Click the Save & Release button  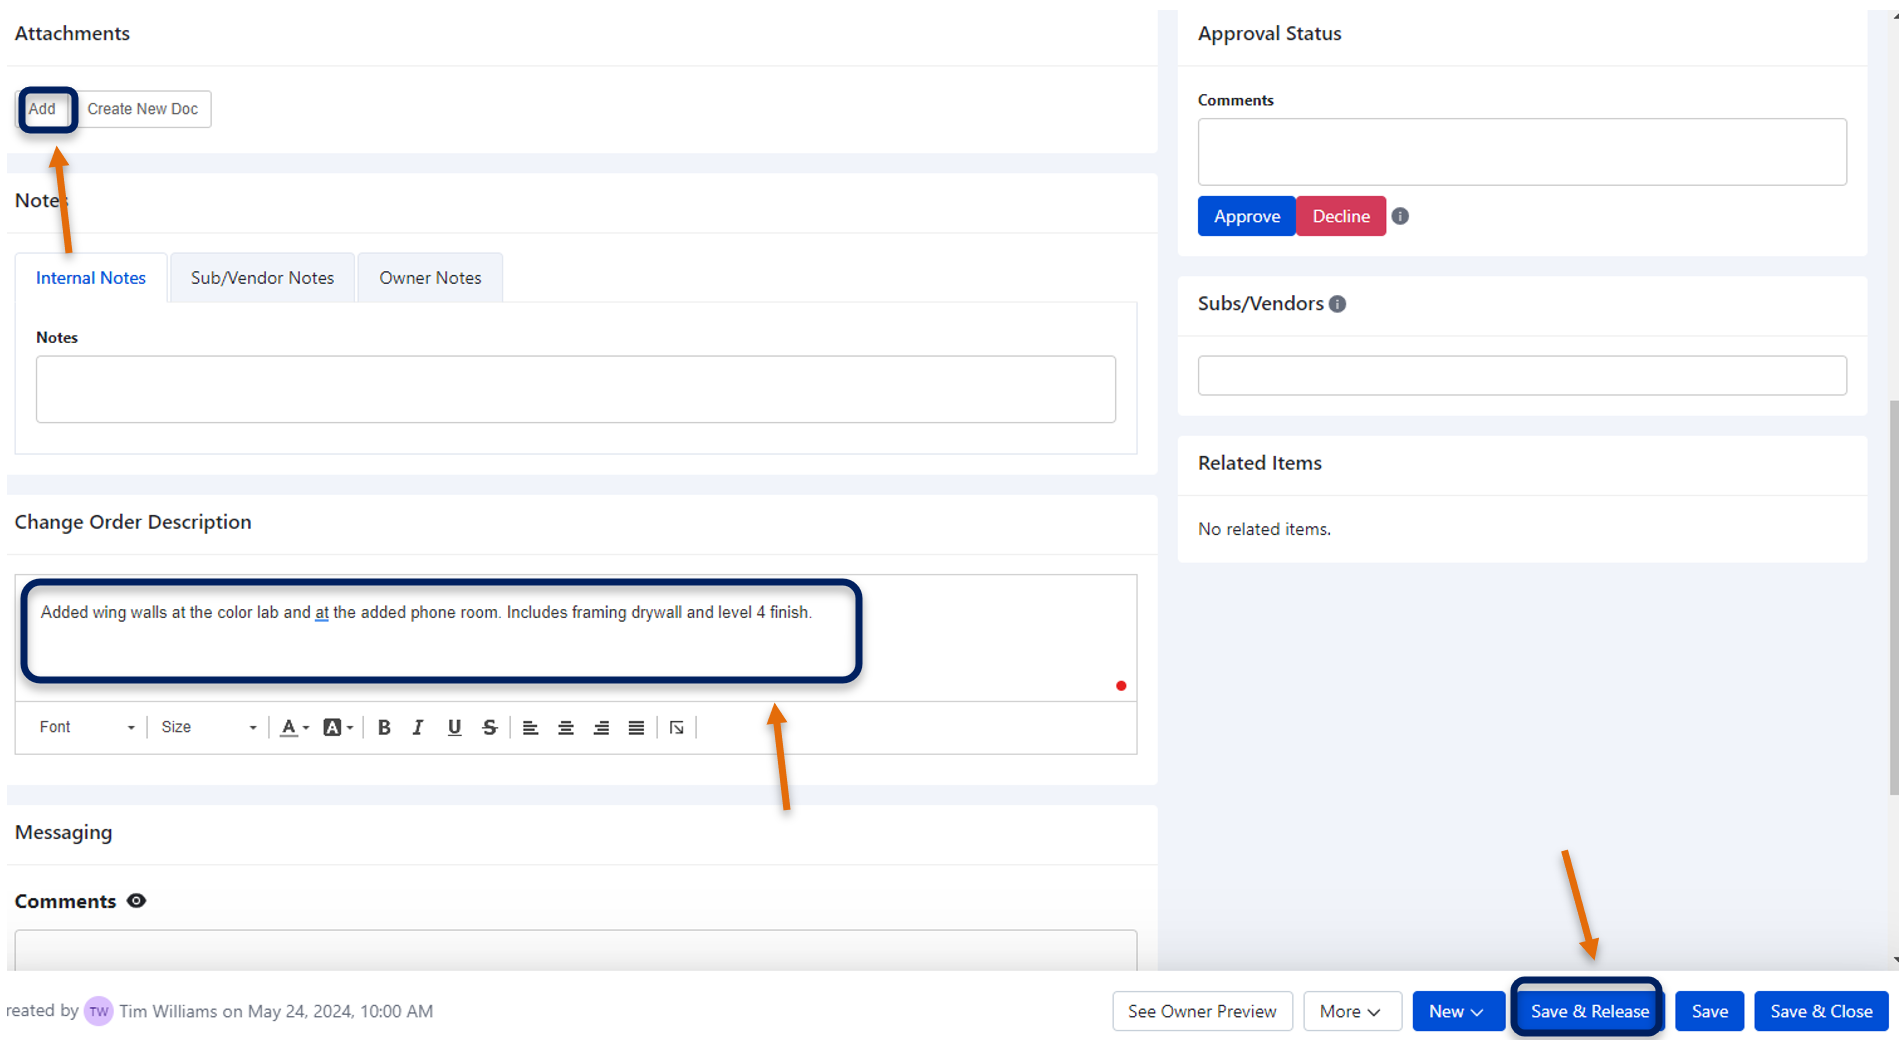coord(1587,1011)
